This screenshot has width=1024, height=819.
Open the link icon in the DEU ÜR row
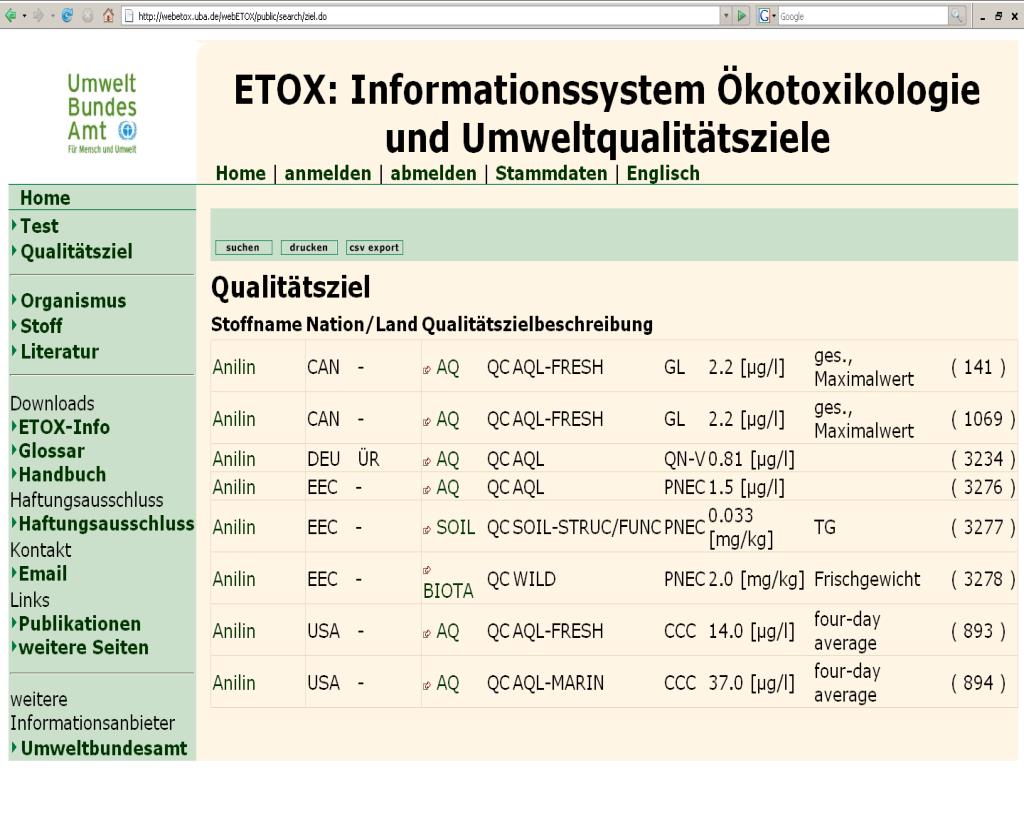(426, 462)
